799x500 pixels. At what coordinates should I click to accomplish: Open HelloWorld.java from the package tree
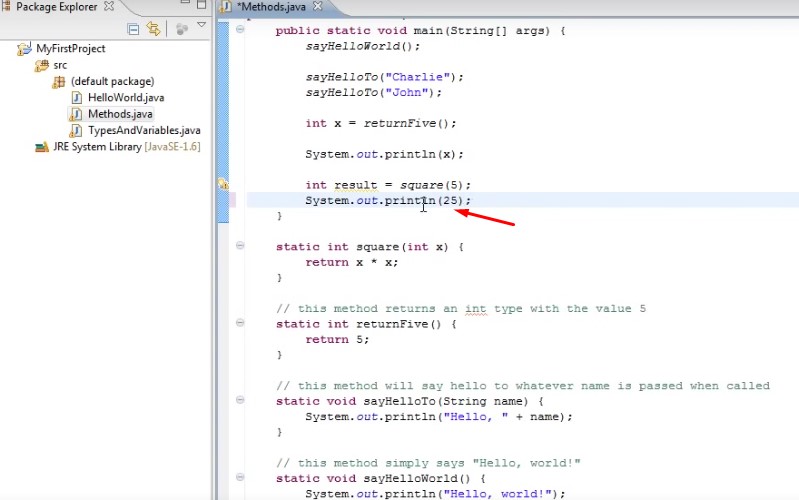[x=125, y=98]
